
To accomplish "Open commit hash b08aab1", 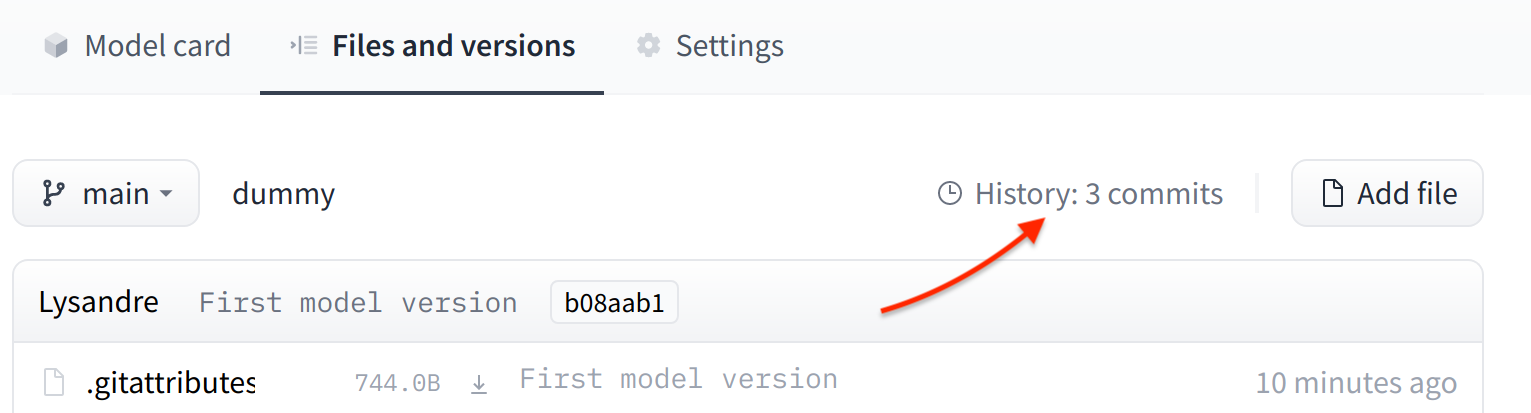I will [x=614, y=303].
